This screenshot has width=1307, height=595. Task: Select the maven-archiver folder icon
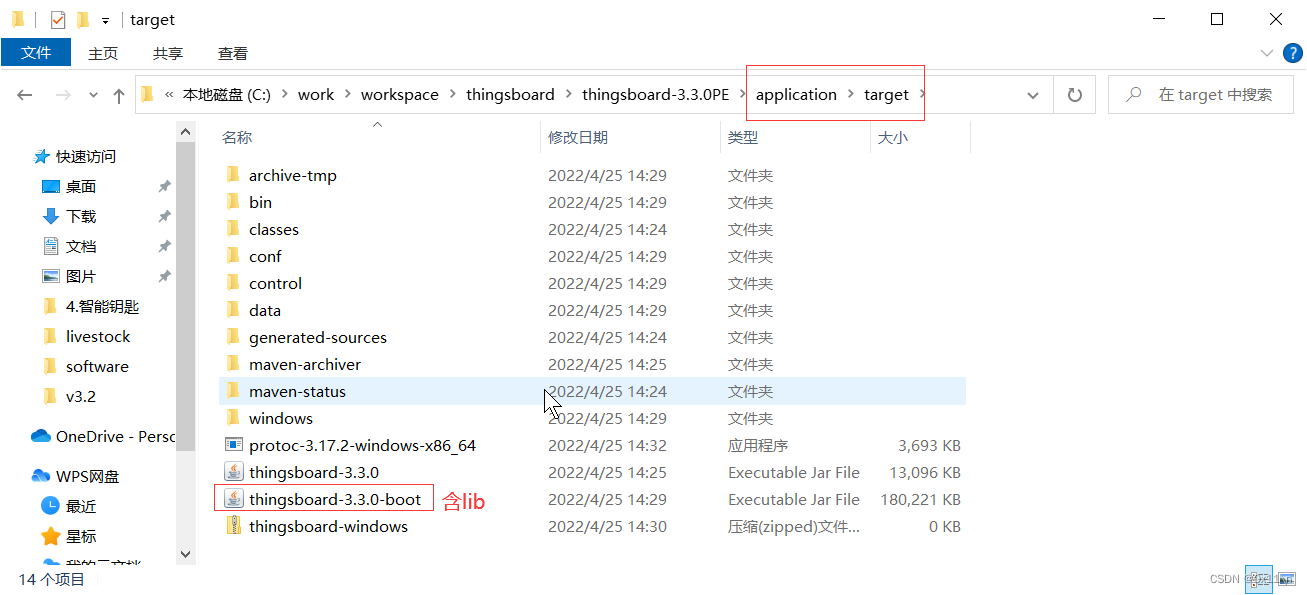[233, 364]
